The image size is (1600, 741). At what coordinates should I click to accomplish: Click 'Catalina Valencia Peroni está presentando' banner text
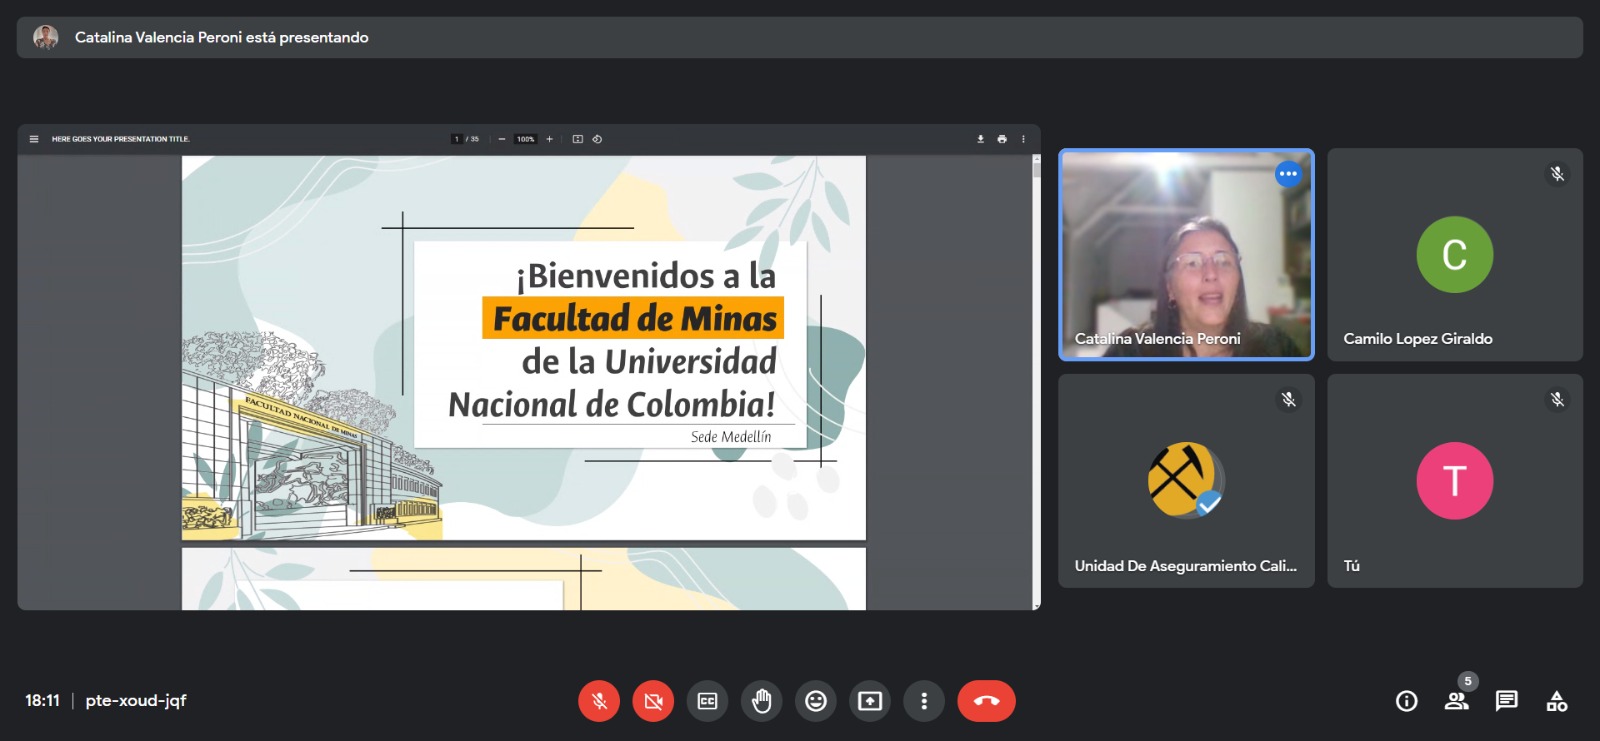pyautogui.click(x=222, y=37)
